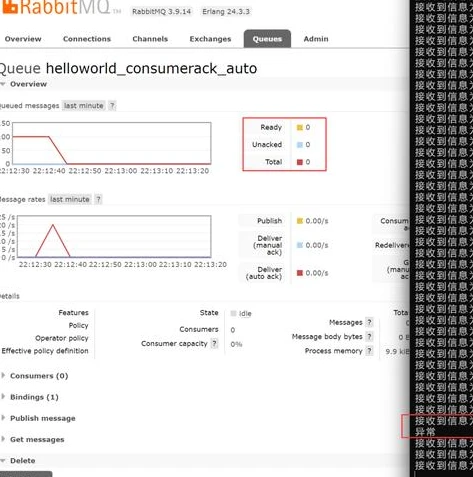Image resolution: width=473 pixels, height=477 pixels.
Task: Click the yellow Ready color swatch
Action: (x=300, y=127)
